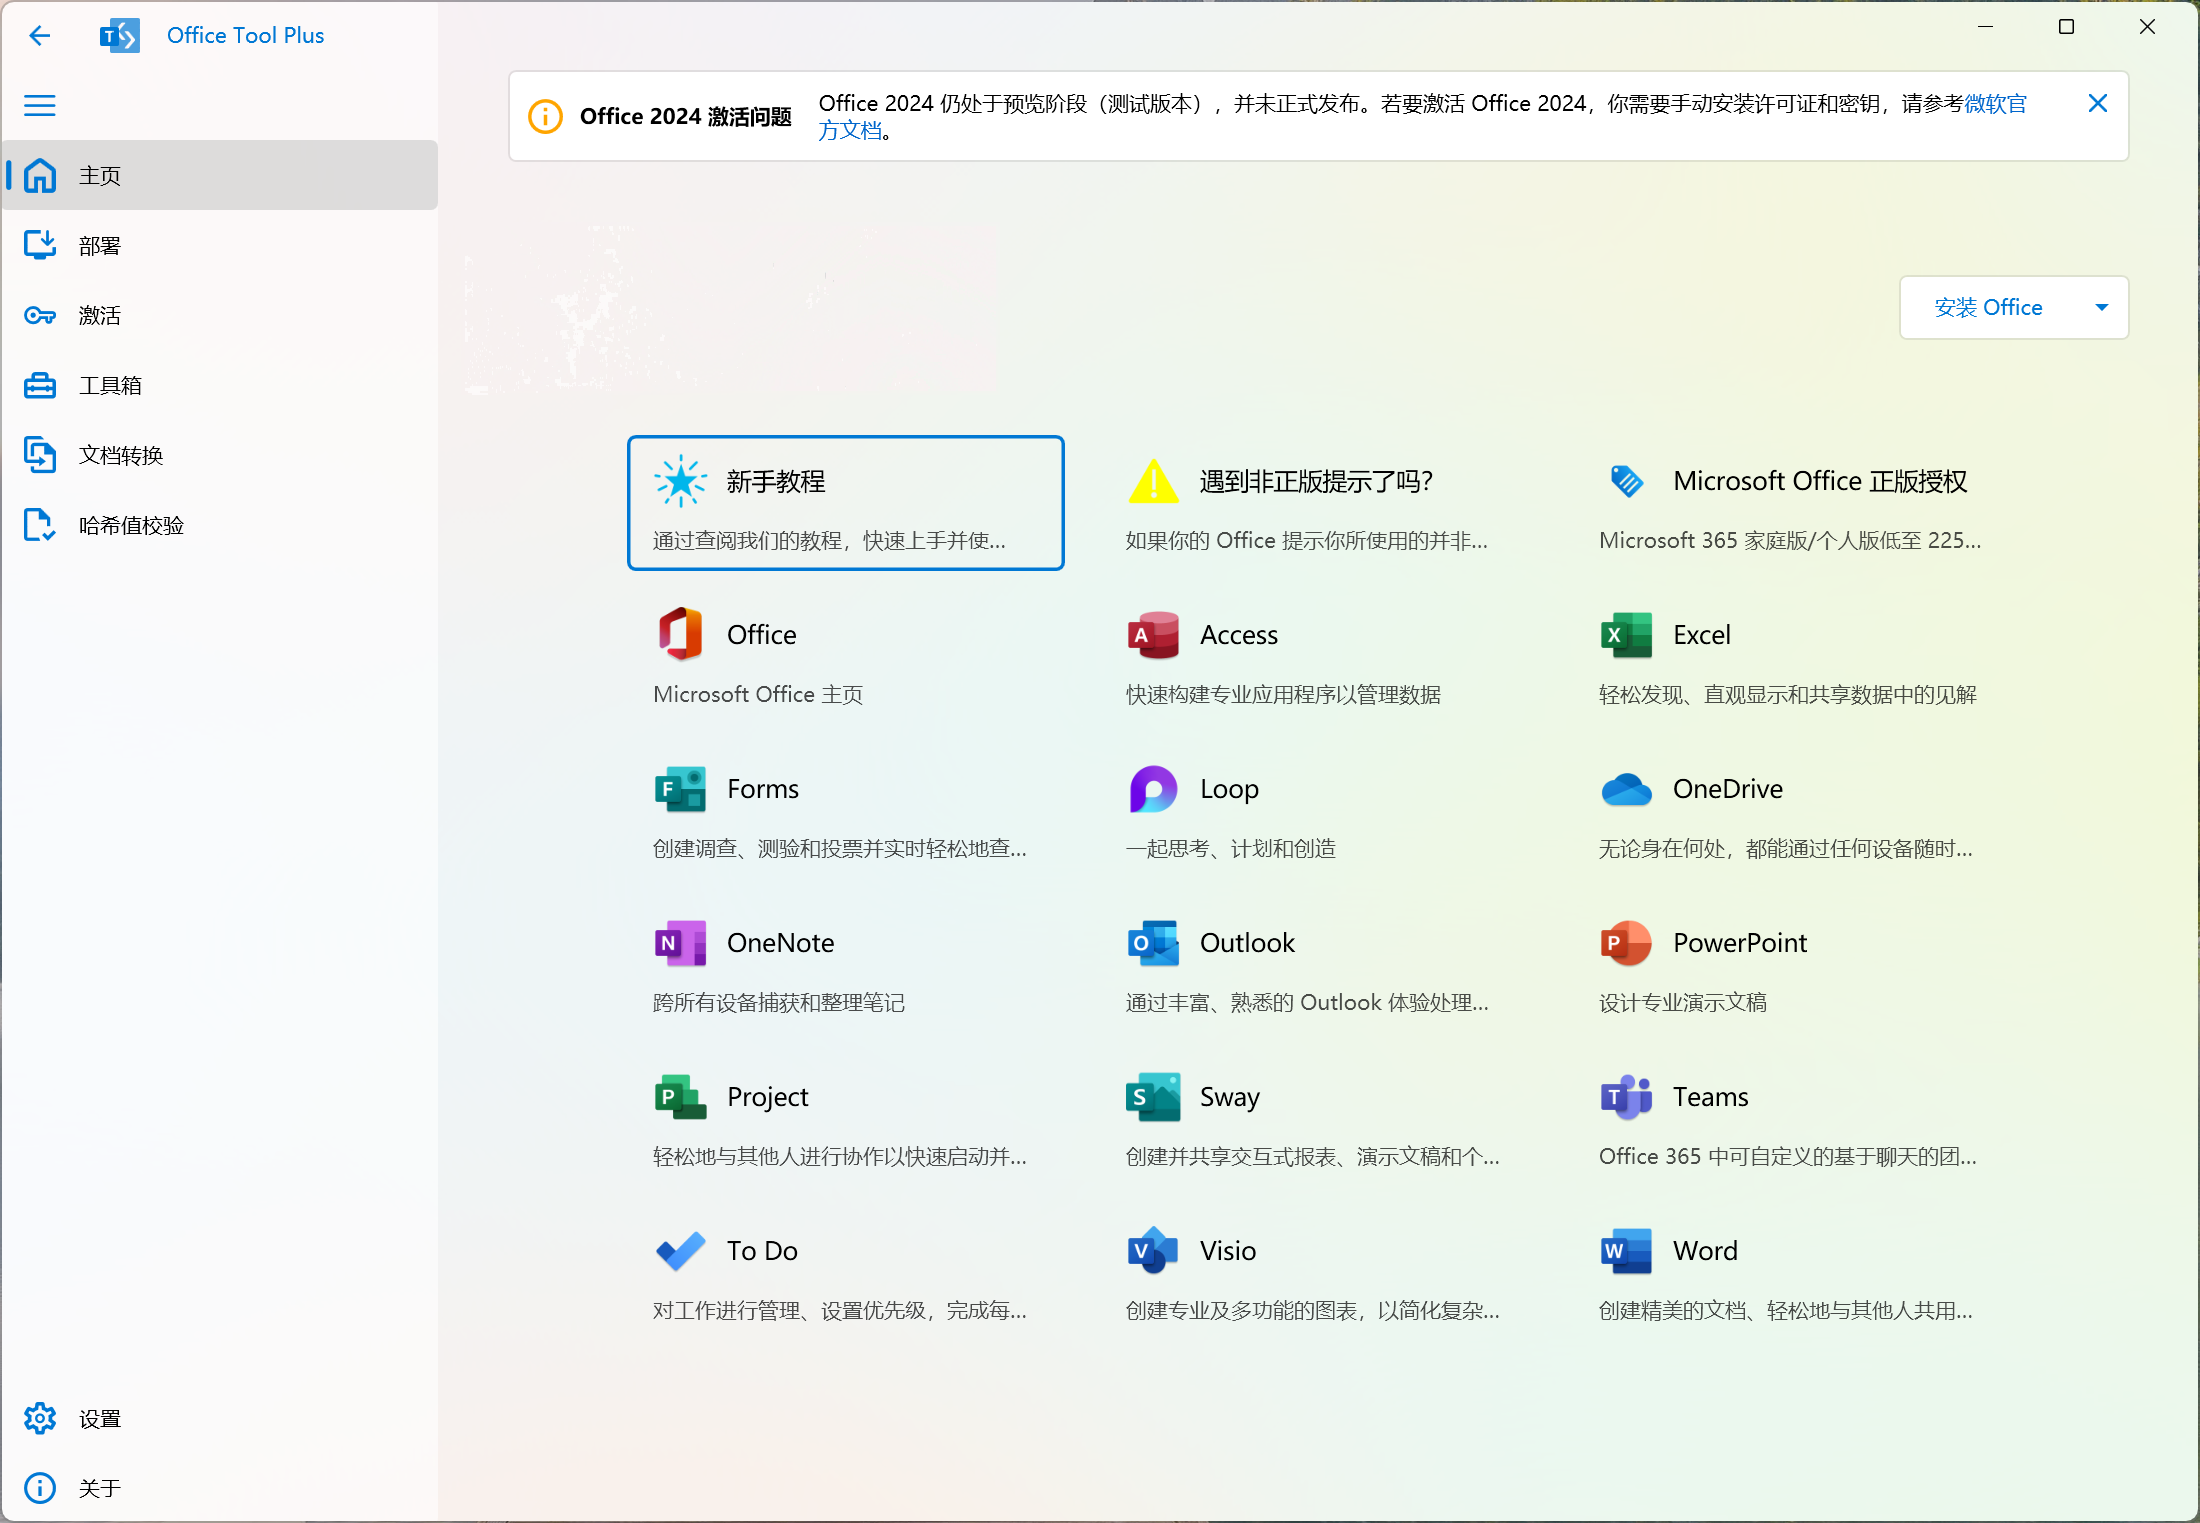
Task: Click the orange info icon in banner
Action: coord(545,116)
